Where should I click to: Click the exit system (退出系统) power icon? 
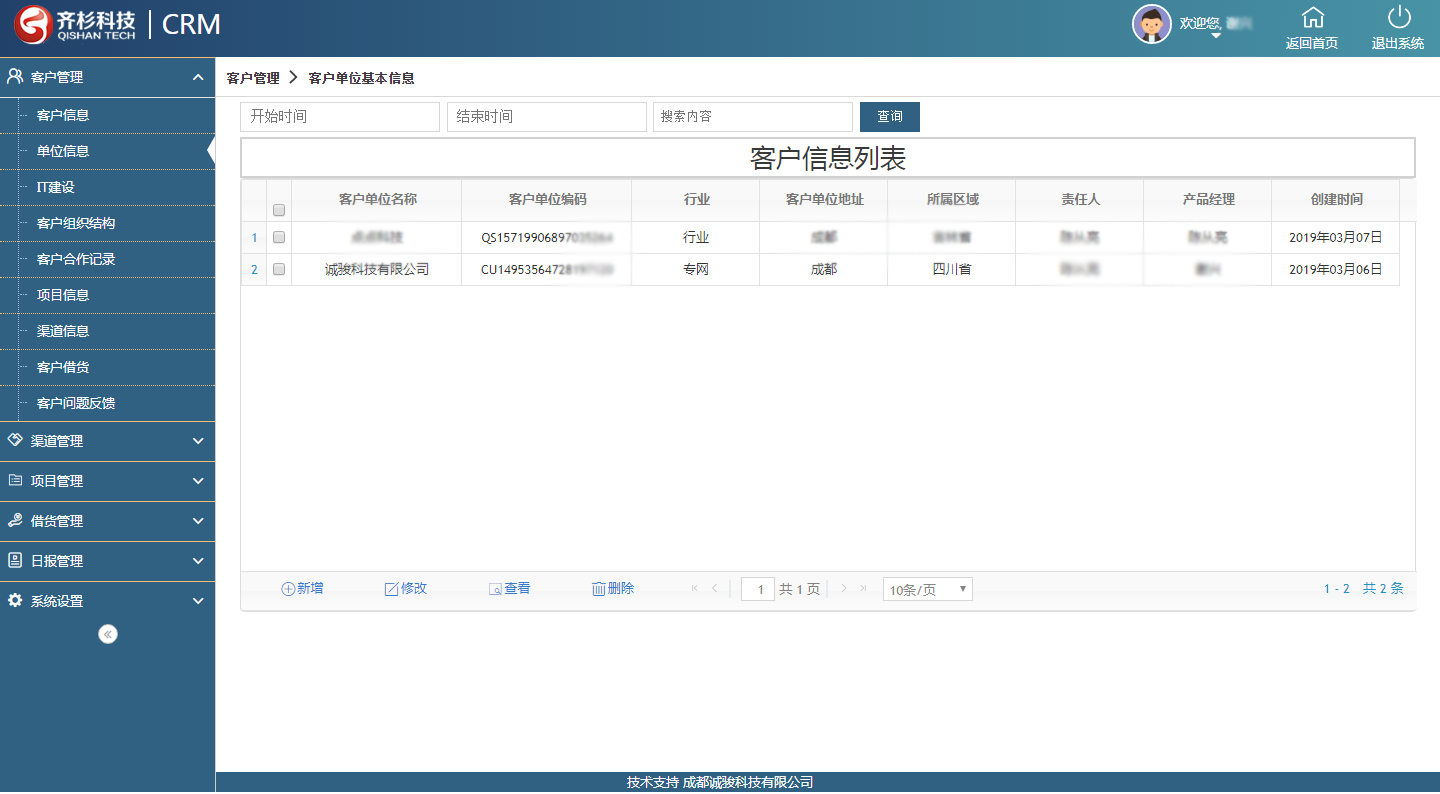pyautogui.click(x=1398, y=18)
